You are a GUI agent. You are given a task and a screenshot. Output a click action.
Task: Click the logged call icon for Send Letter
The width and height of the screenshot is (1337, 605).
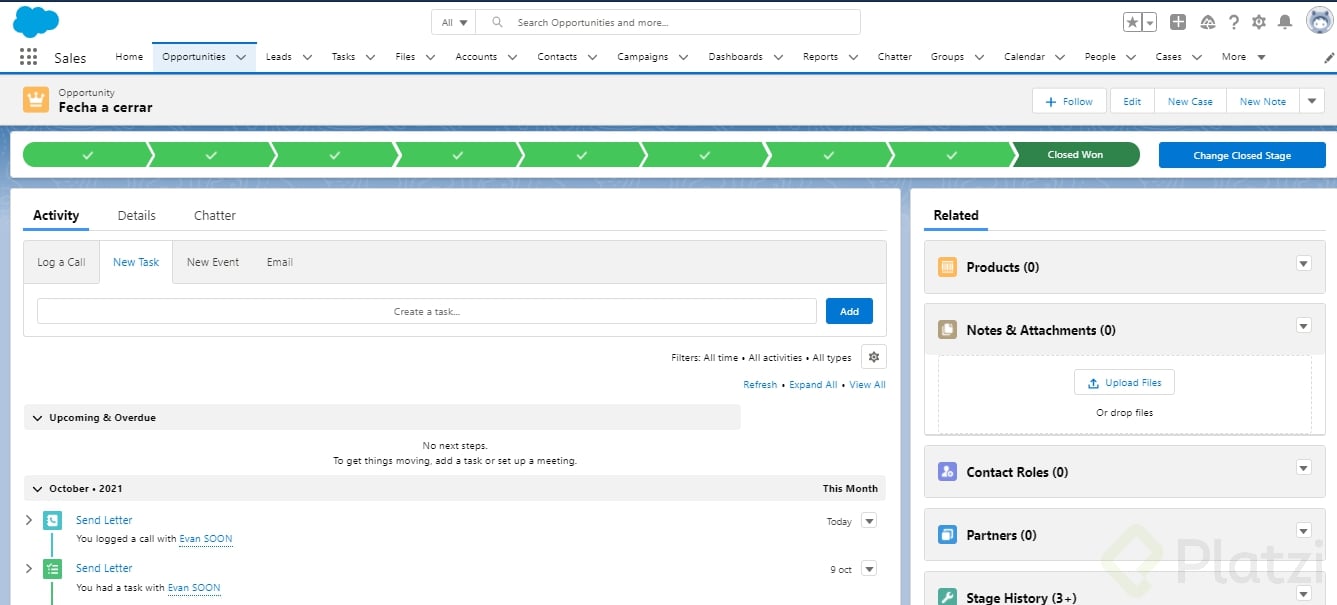(x=52, y=521)
